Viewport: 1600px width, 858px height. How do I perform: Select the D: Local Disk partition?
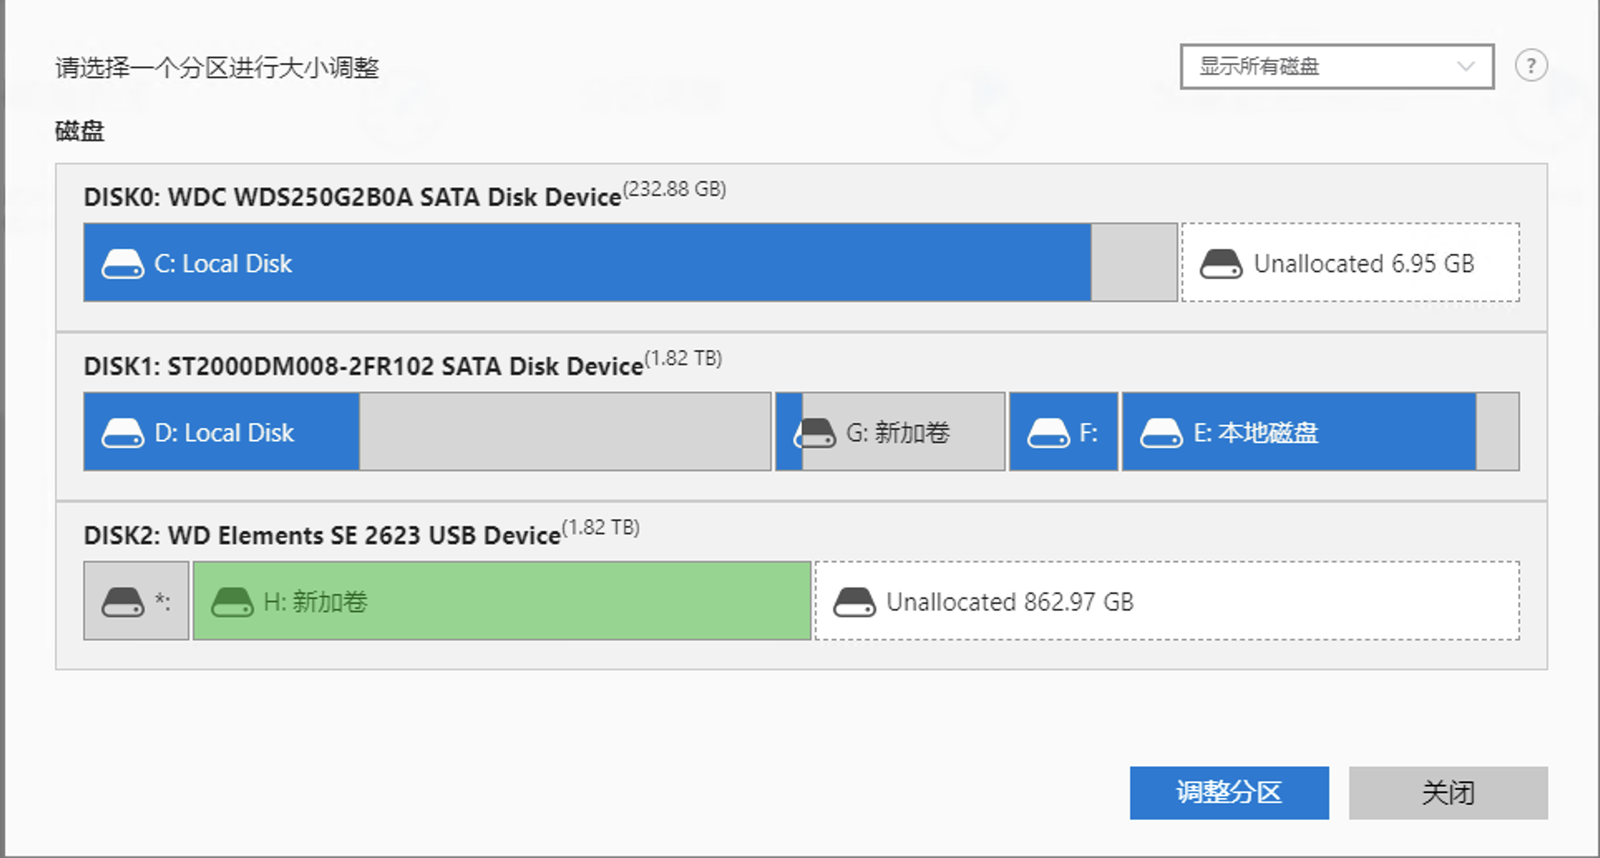pos(427,431)
